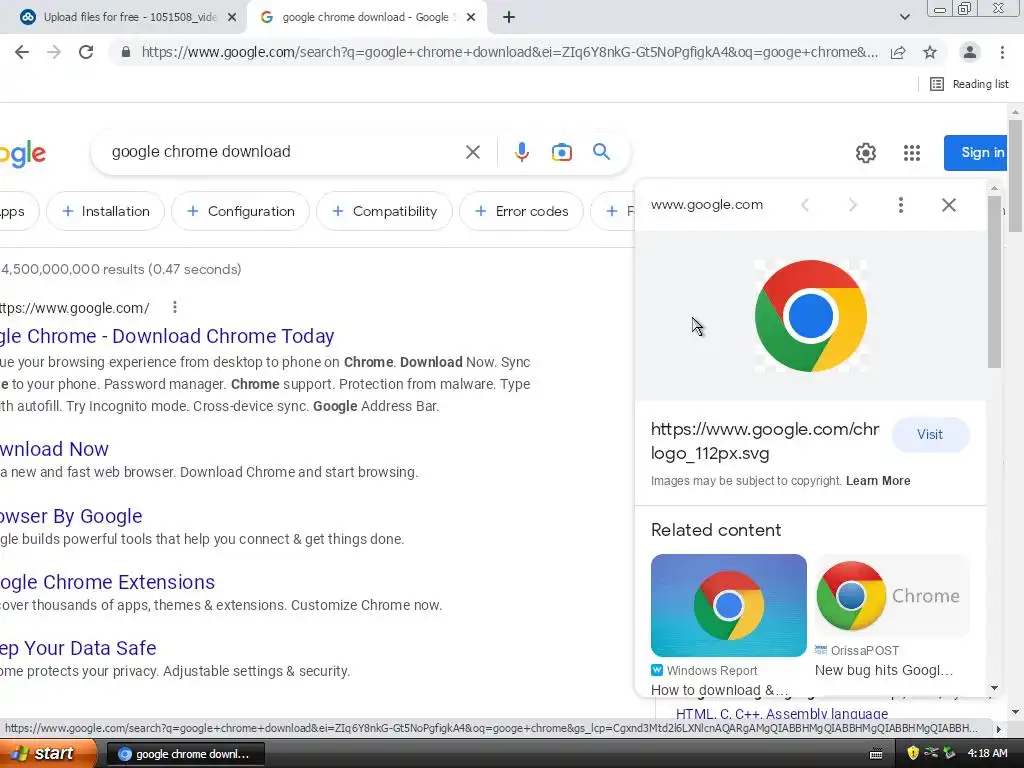Click the 4:18 AM clock
Image resolution: width=1024 pixels, height=768 pixels.
click(987, 753)
